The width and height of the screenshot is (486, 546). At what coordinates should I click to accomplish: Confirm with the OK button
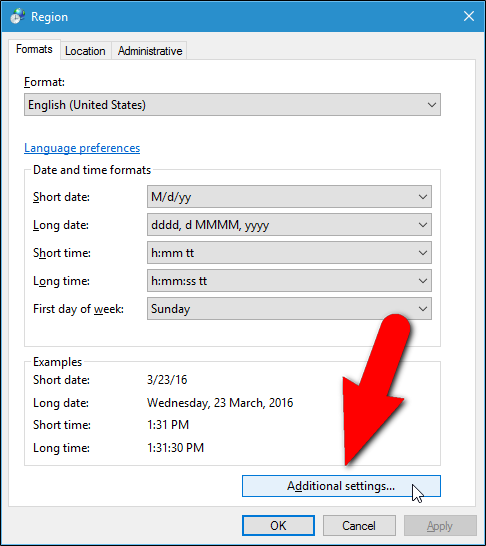click(278, 525)
